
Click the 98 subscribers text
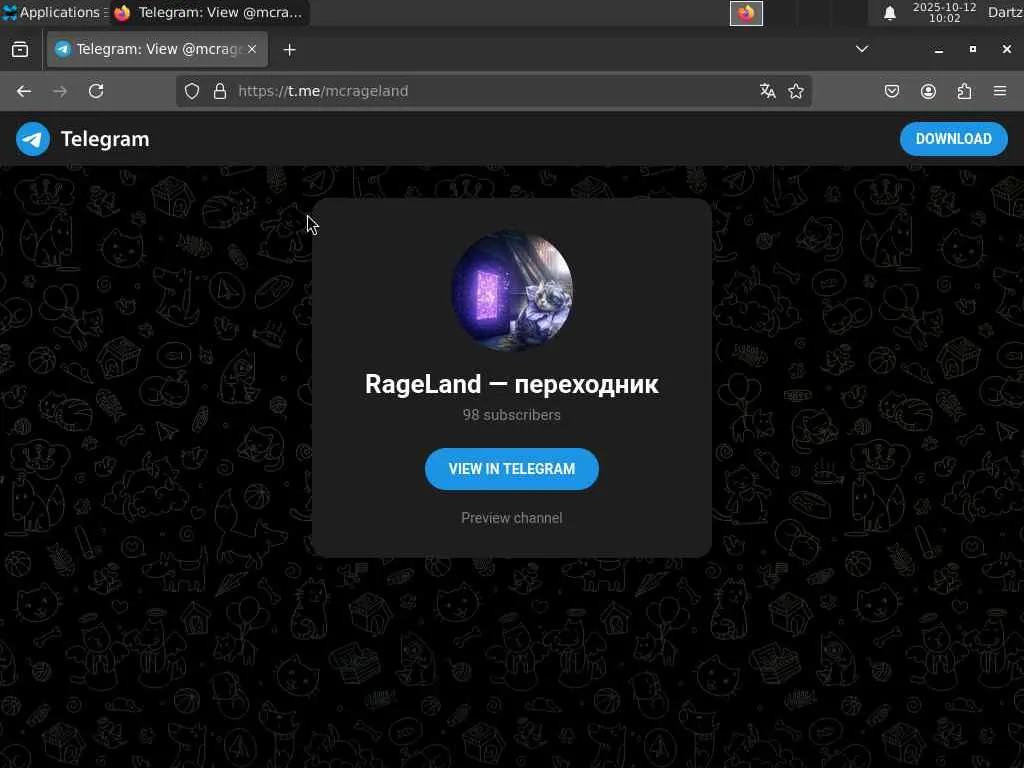point(511,415)
